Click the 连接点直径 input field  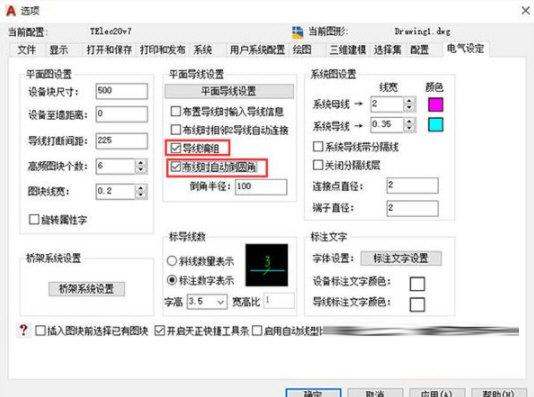tap(412, 186)
